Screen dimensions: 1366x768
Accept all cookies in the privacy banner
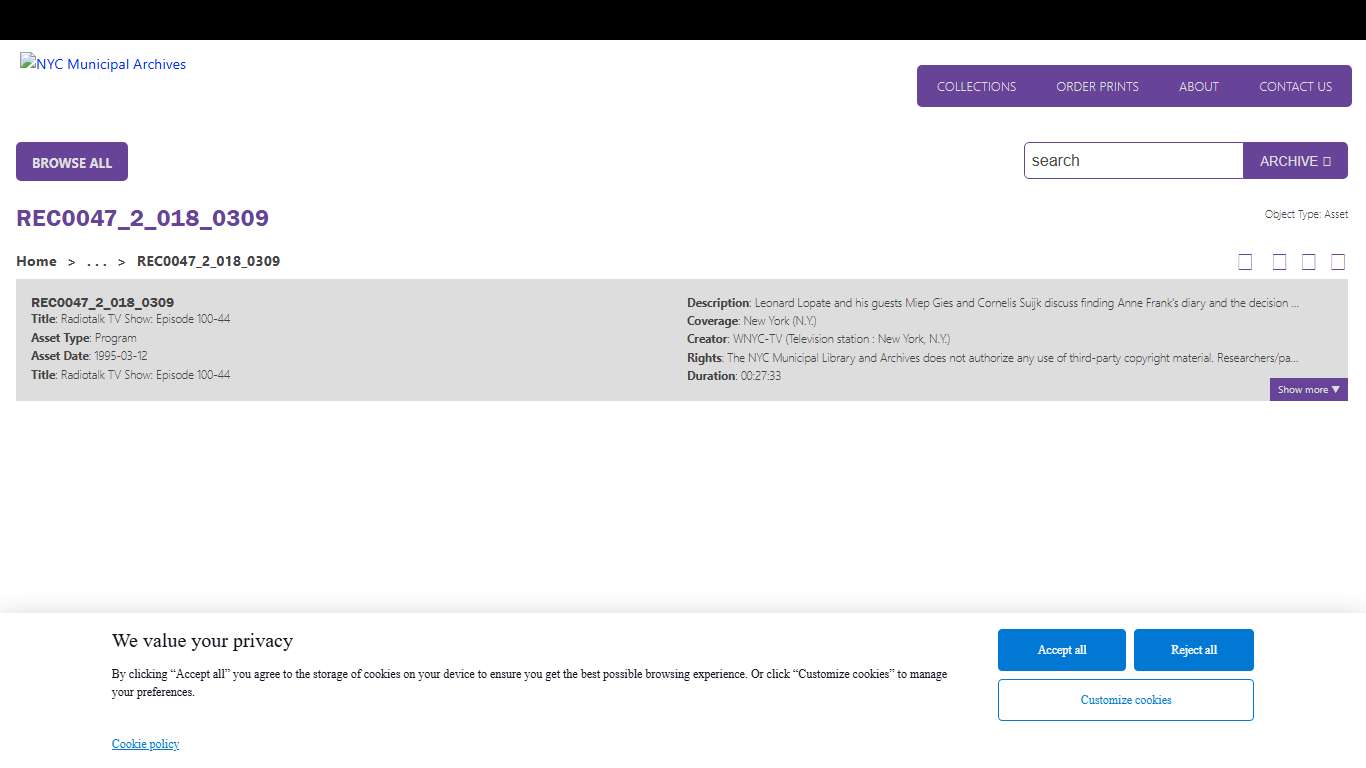[1061, 650]
